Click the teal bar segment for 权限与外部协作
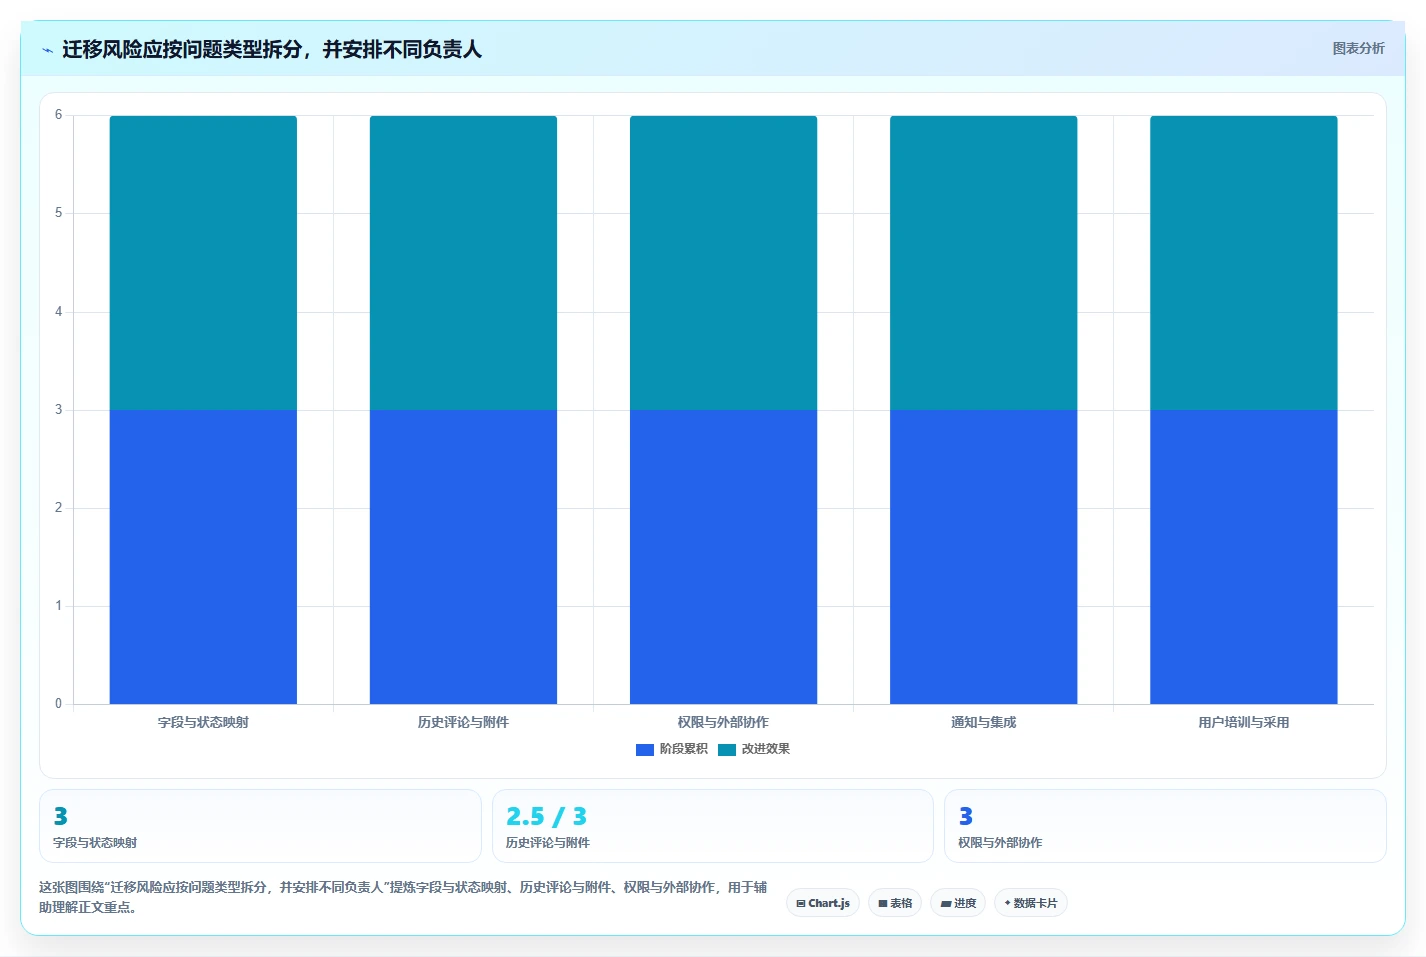This screenshot has width=1426, height=957. point(723,263)
